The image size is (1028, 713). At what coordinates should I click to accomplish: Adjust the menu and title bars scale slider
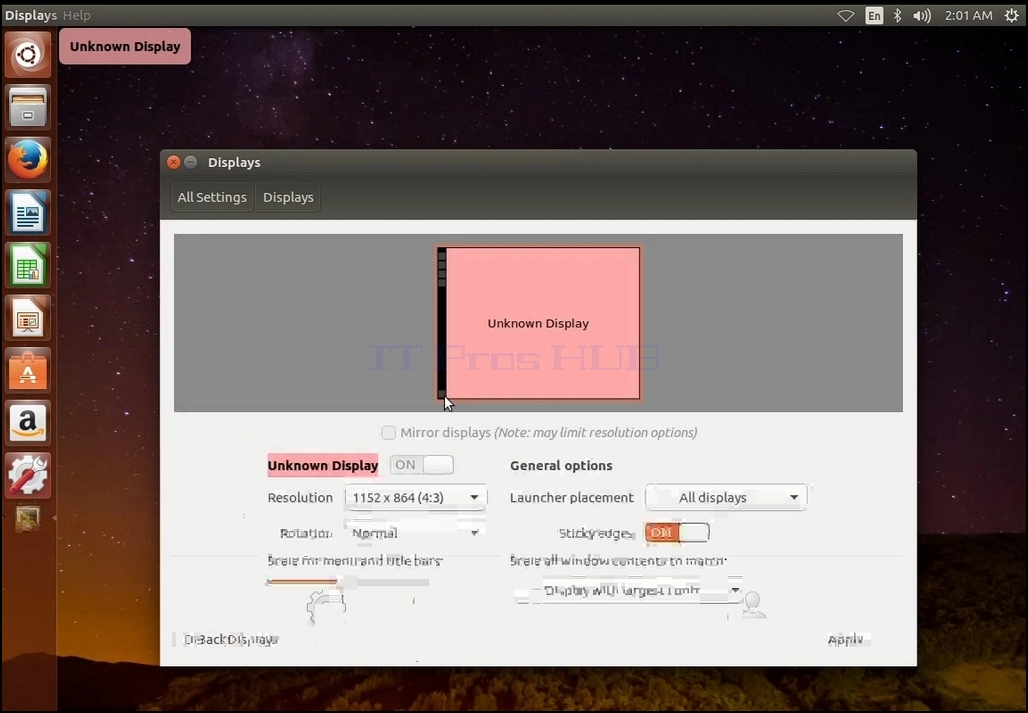347,582
